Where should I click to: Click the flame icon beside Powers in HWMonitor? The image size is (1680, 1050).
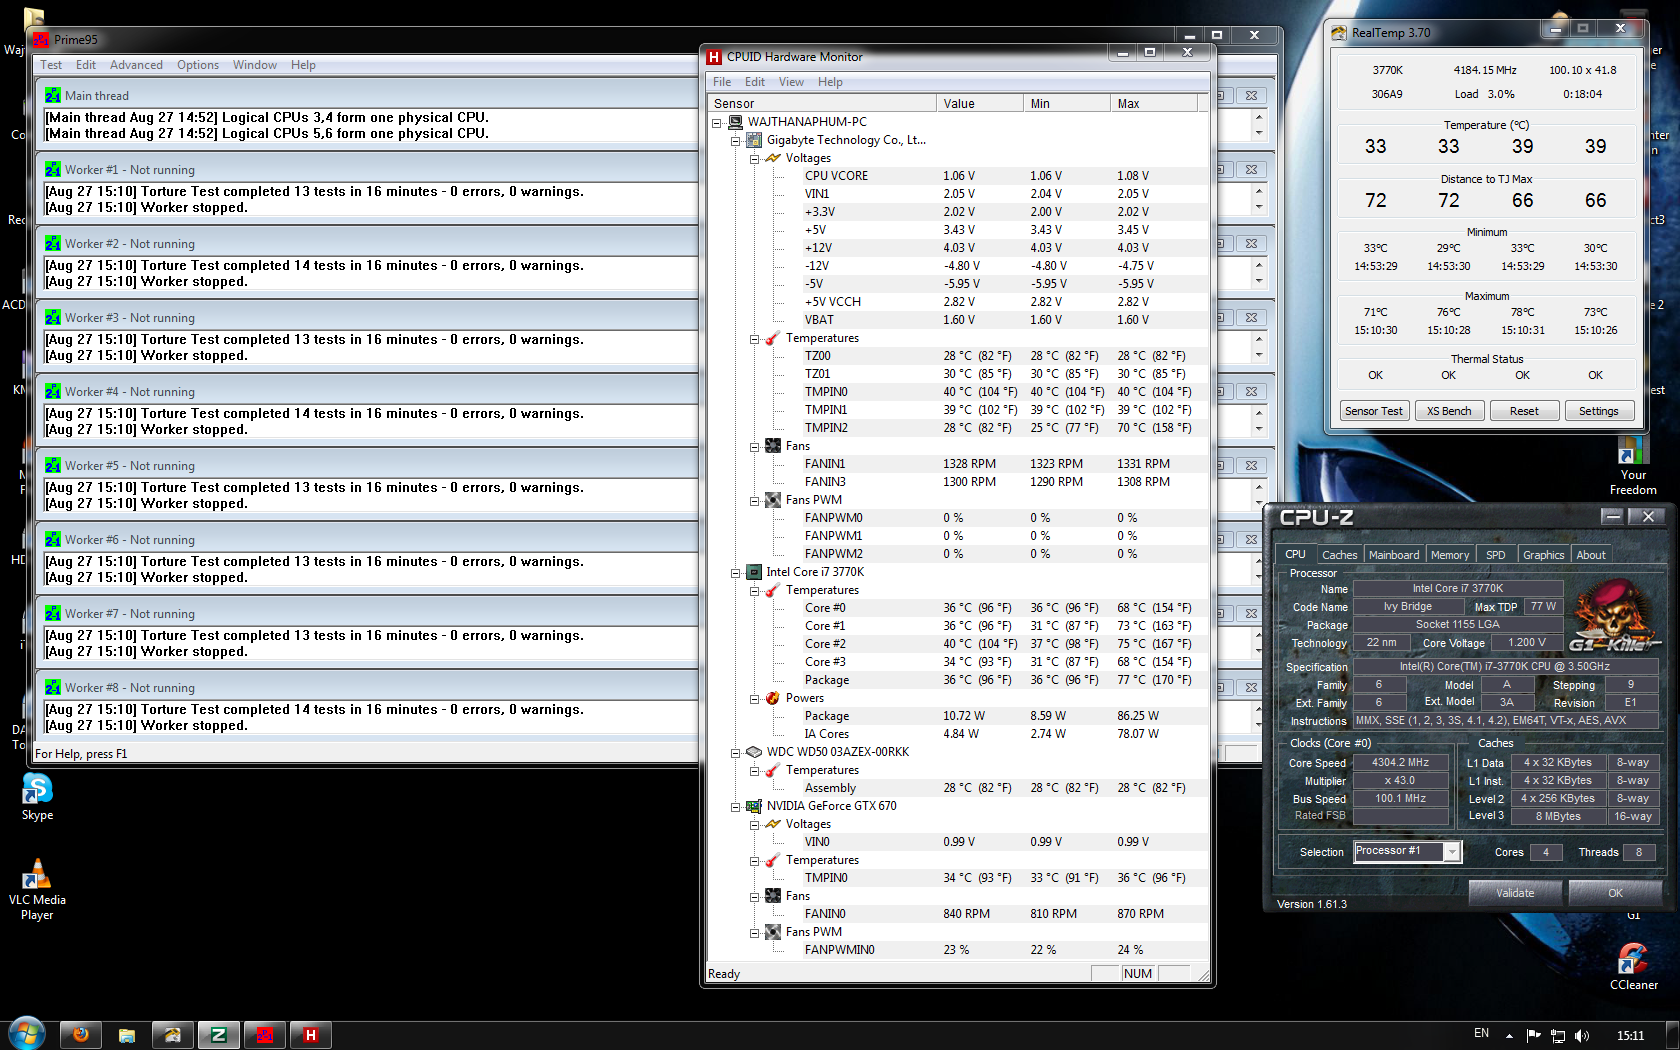coord(773,698)
